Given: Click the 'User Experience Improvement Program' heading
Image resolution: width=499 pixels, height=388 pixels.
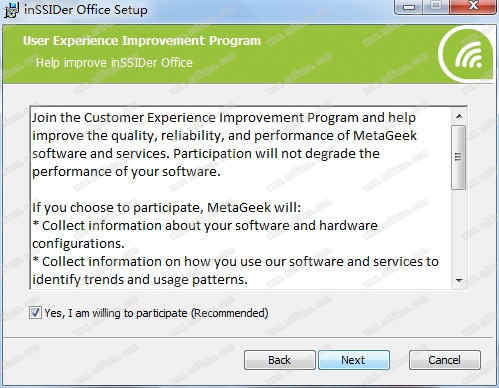Looking at the screenshot, I should [142, 41].
